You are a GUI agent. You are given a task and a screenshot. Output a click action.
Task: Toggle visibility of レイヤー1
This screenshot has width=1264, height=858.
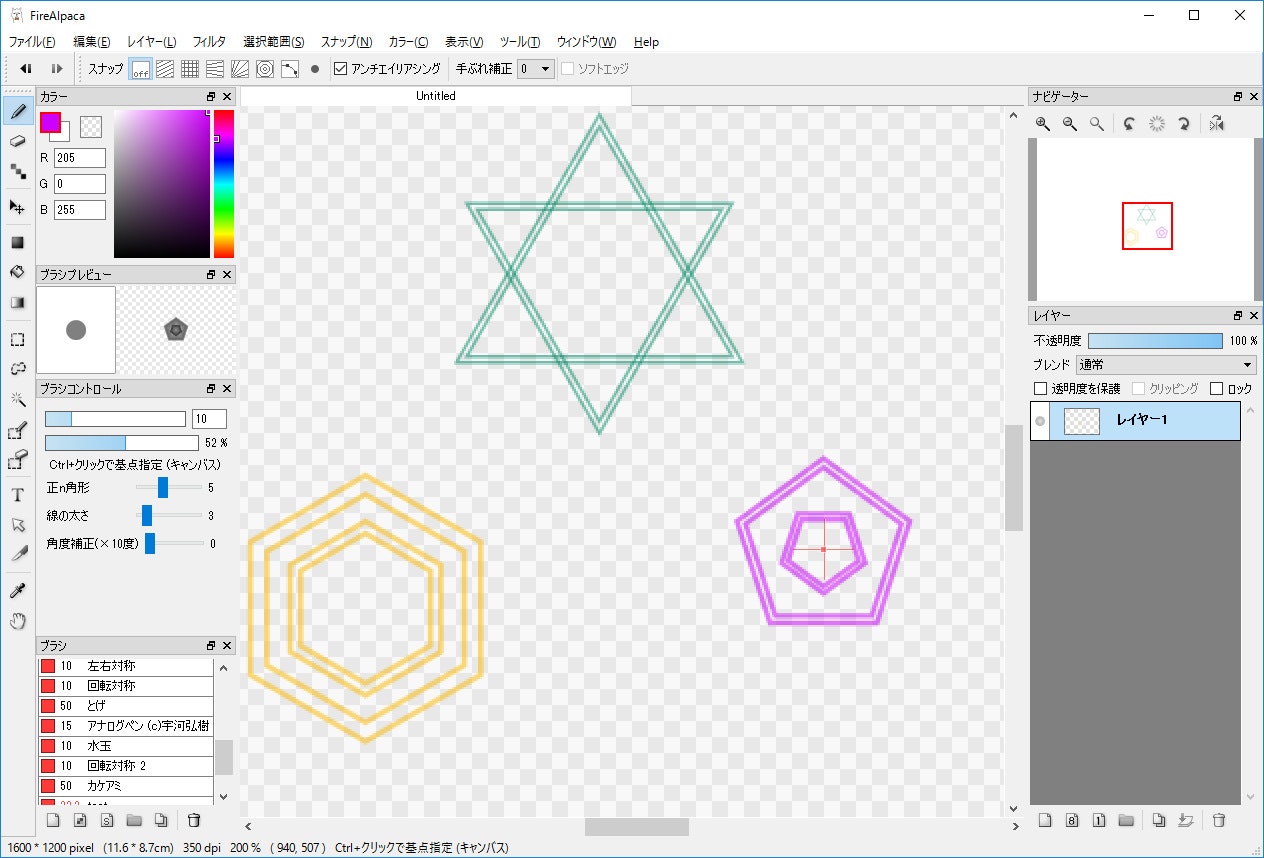click(x=1040, y=422)
